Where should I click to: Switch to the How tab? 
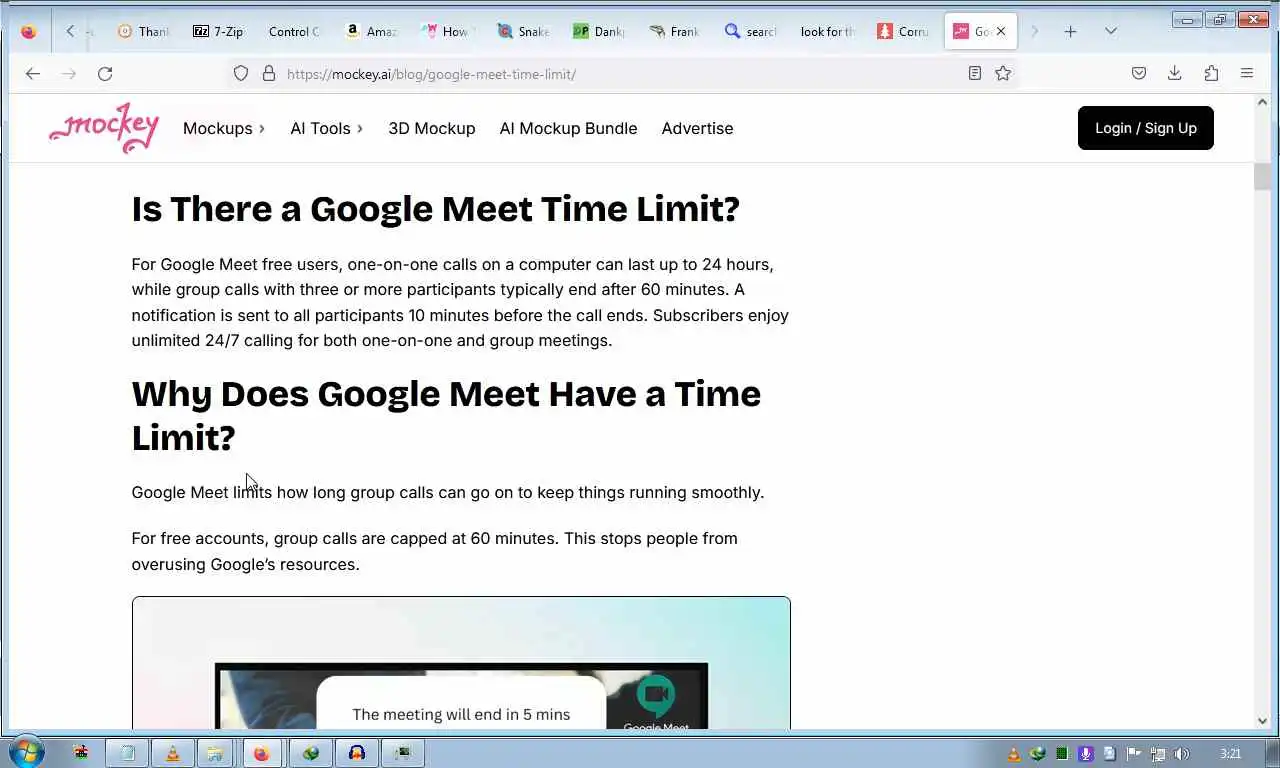coord(446,31)
